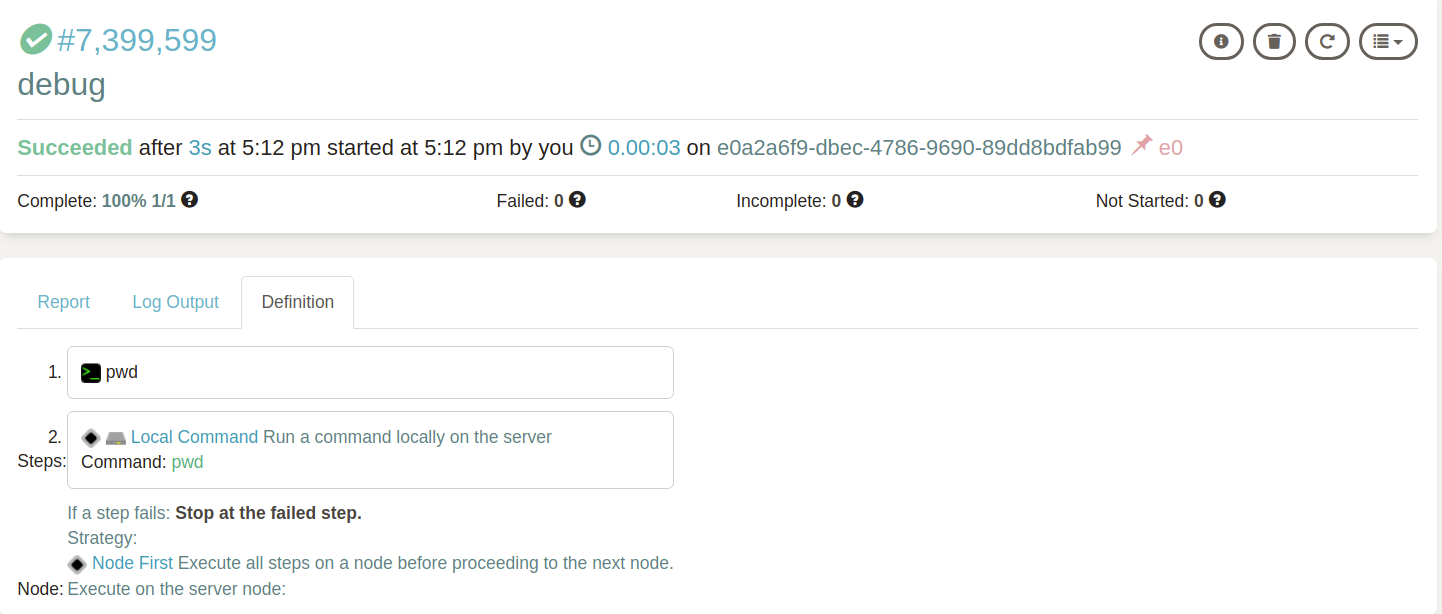Click the help icon beside Failed: 0
The image size is (1442, 614).
575,199
